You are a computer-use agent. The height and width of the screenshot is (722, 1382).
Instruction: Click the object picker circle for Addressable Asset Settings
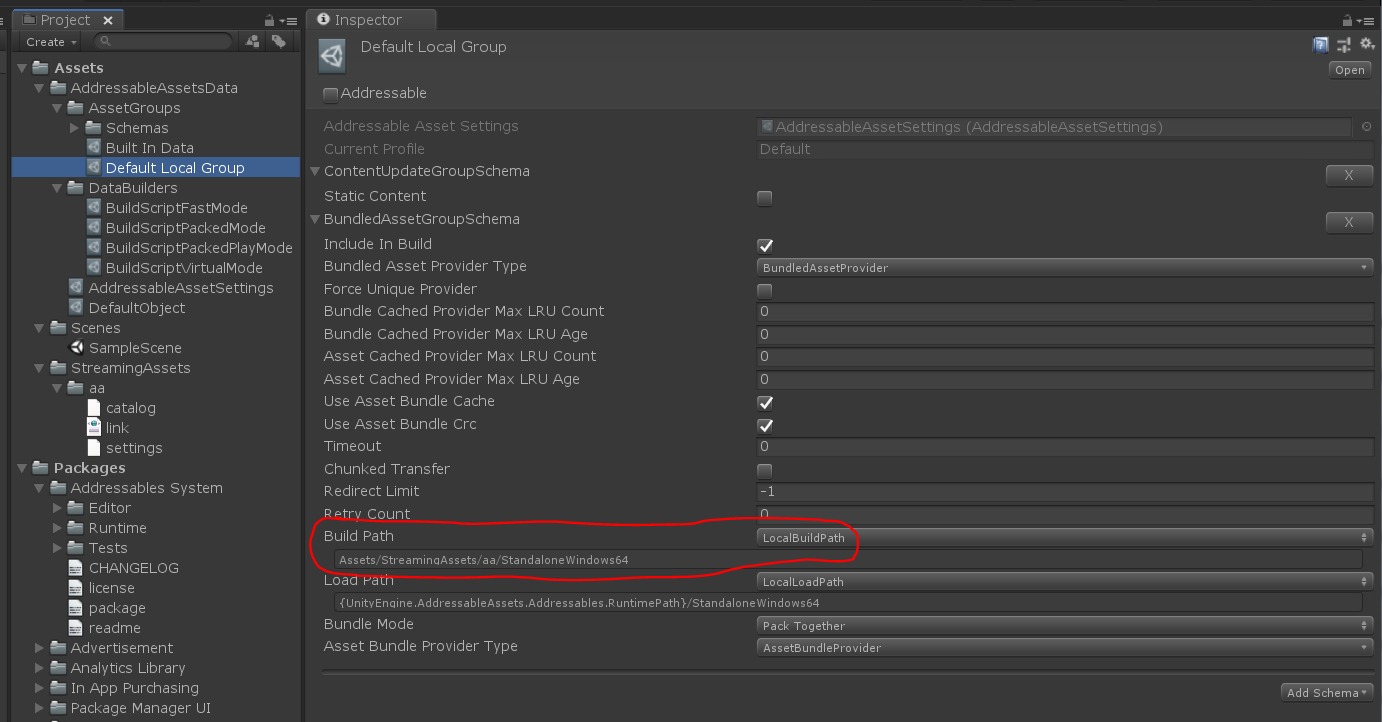pos(1366,127)
